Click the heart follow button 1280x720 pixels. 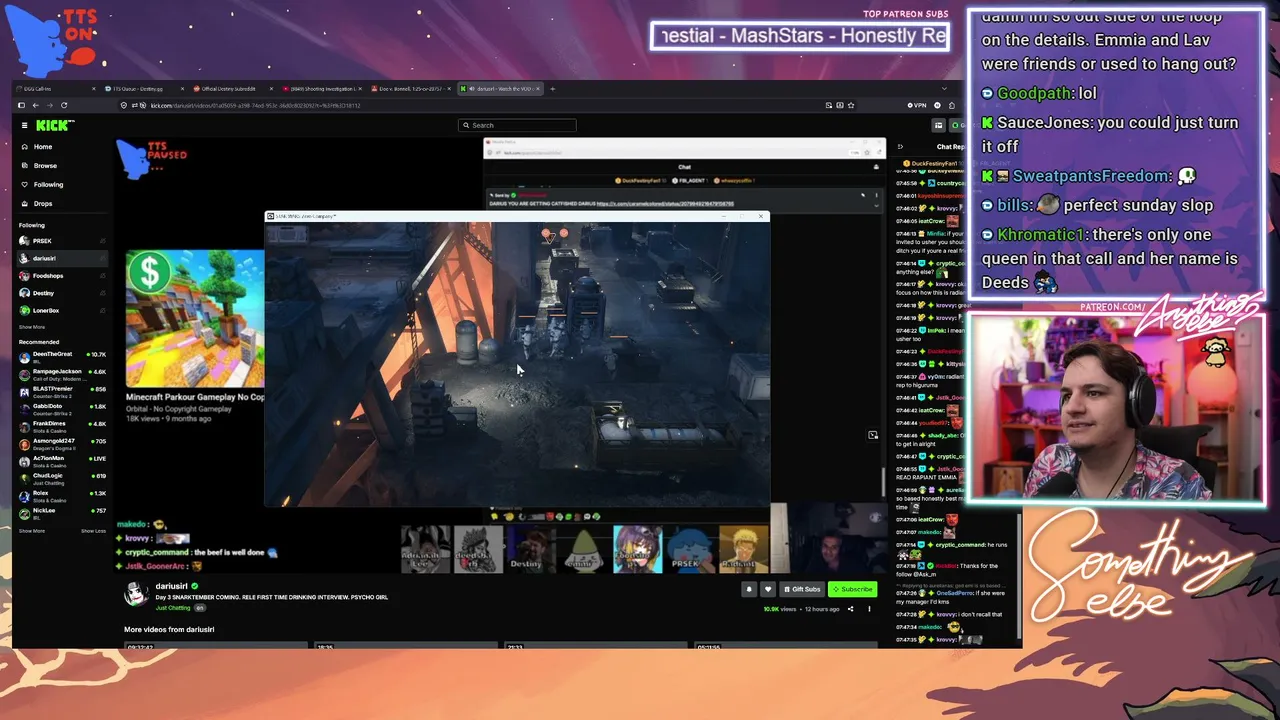tap(768, 589)
